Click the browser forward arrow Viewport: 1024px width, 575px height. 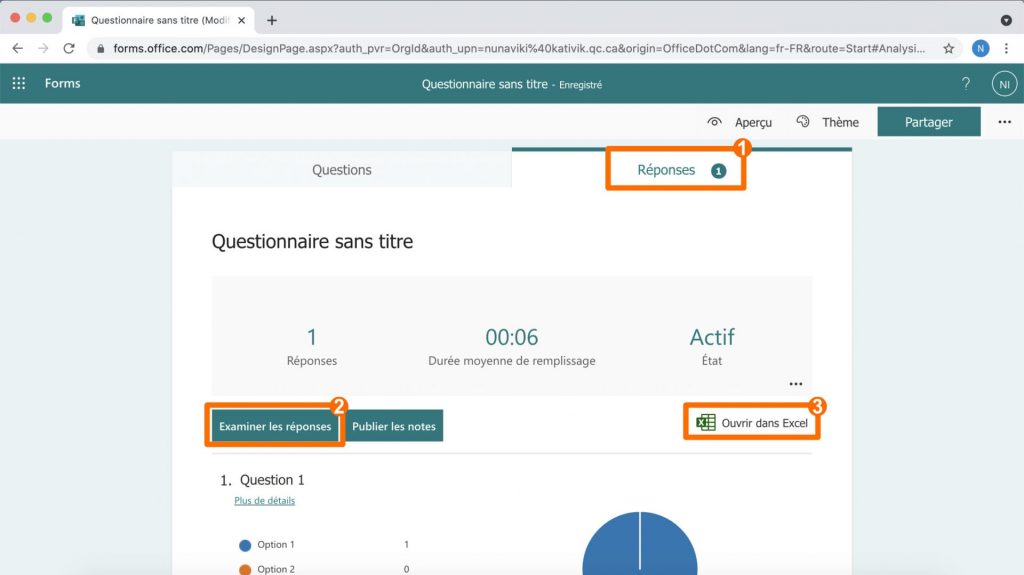tap(43, 48)
